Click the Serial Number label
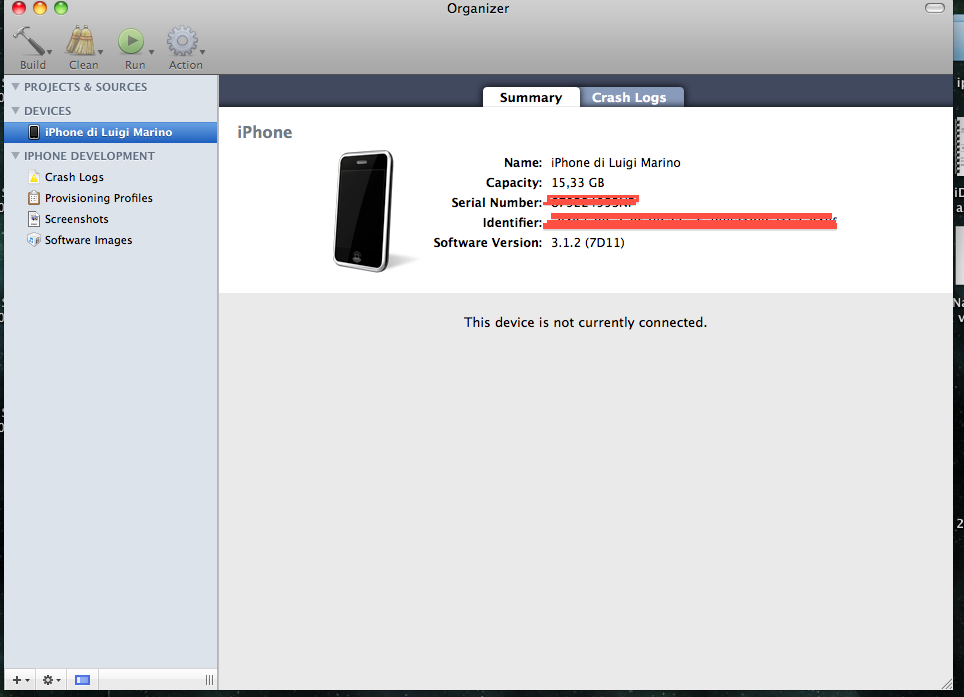This screenshot has width=964, height=697. (497, 202)
